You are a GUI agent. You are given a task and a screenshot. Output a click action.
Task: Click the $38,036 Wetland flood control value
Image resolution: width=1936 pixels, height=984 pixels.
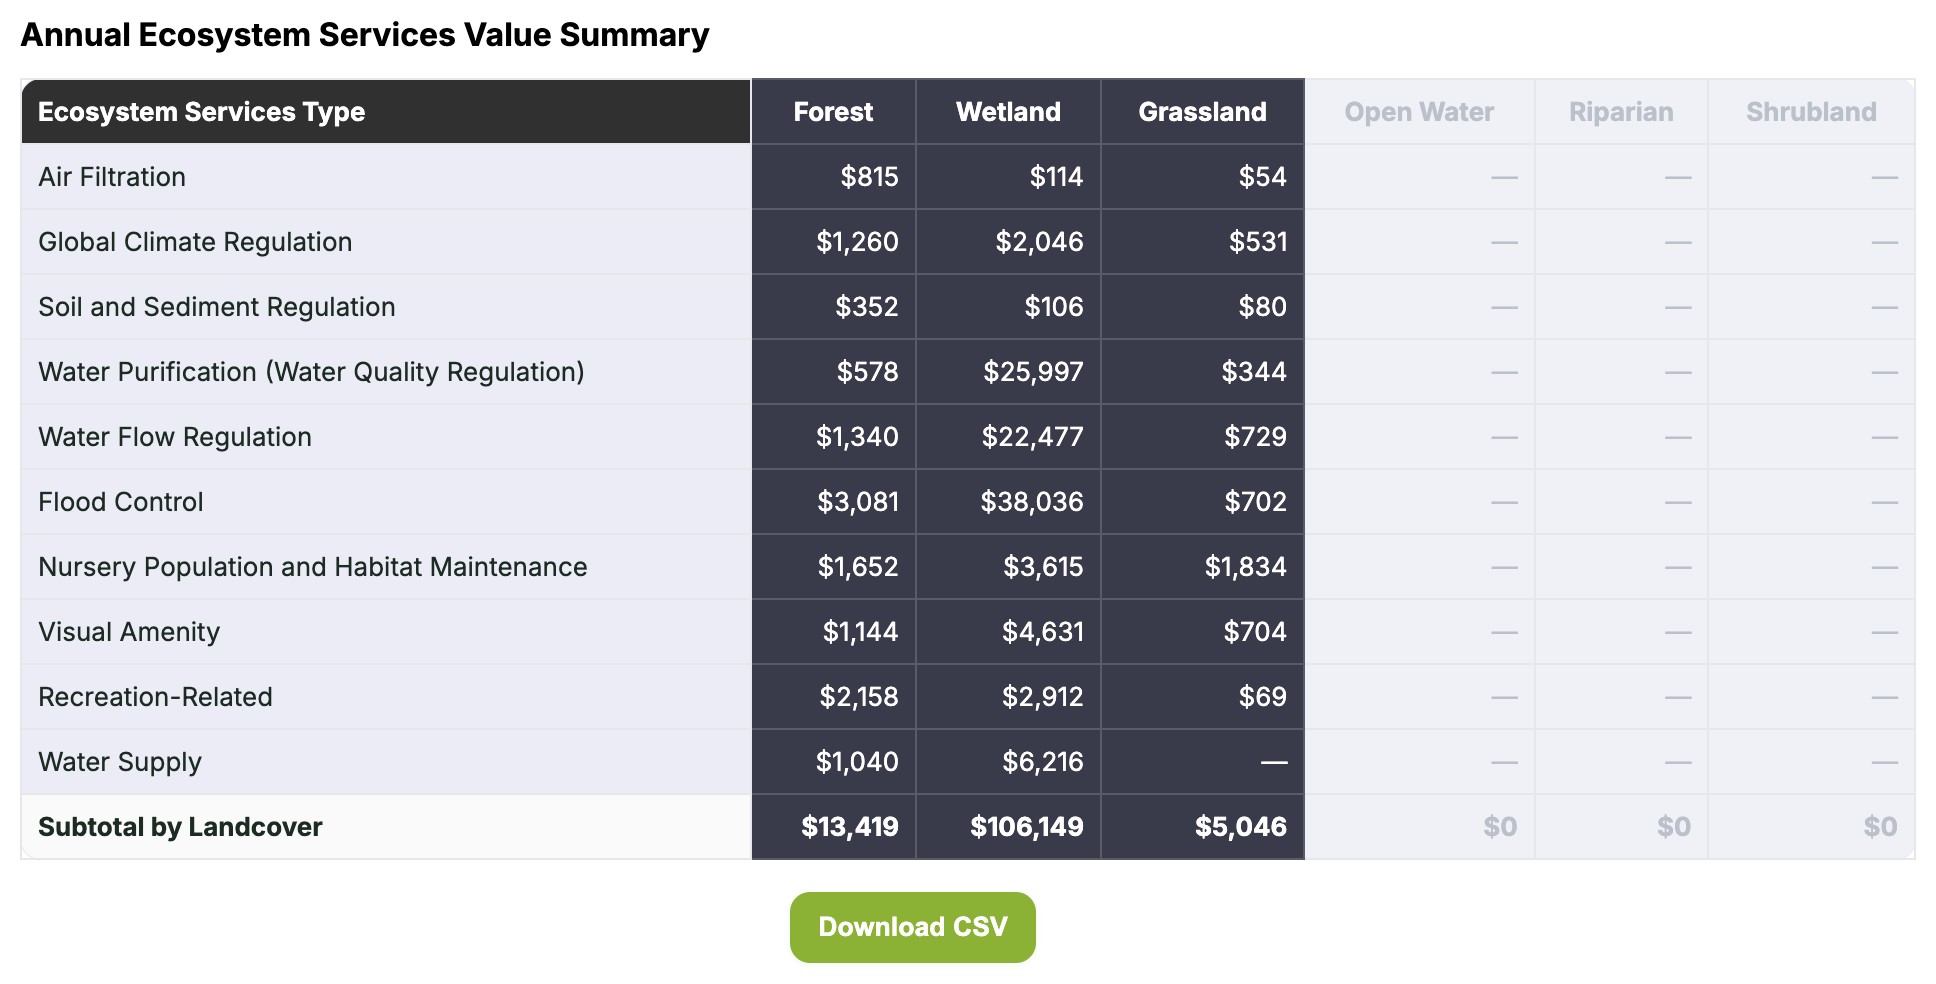[x=1032, y=502]
